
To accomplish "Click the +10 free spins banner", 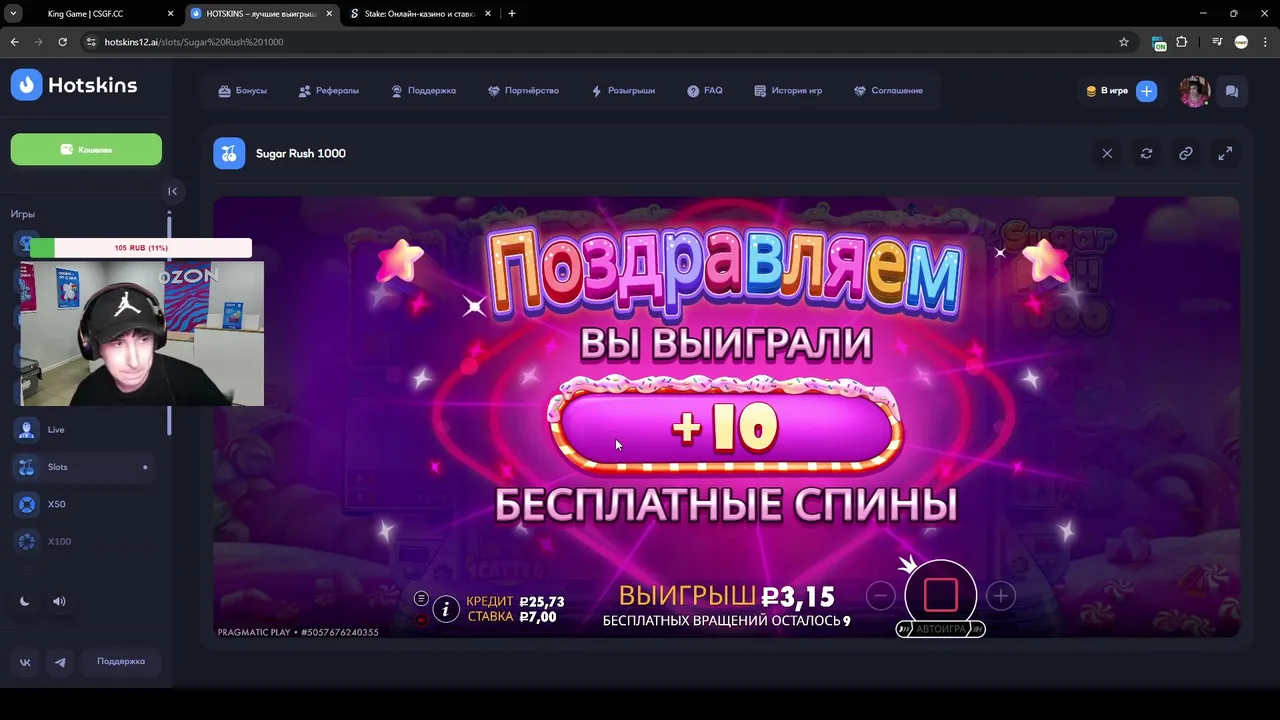I will click(725, 428).
